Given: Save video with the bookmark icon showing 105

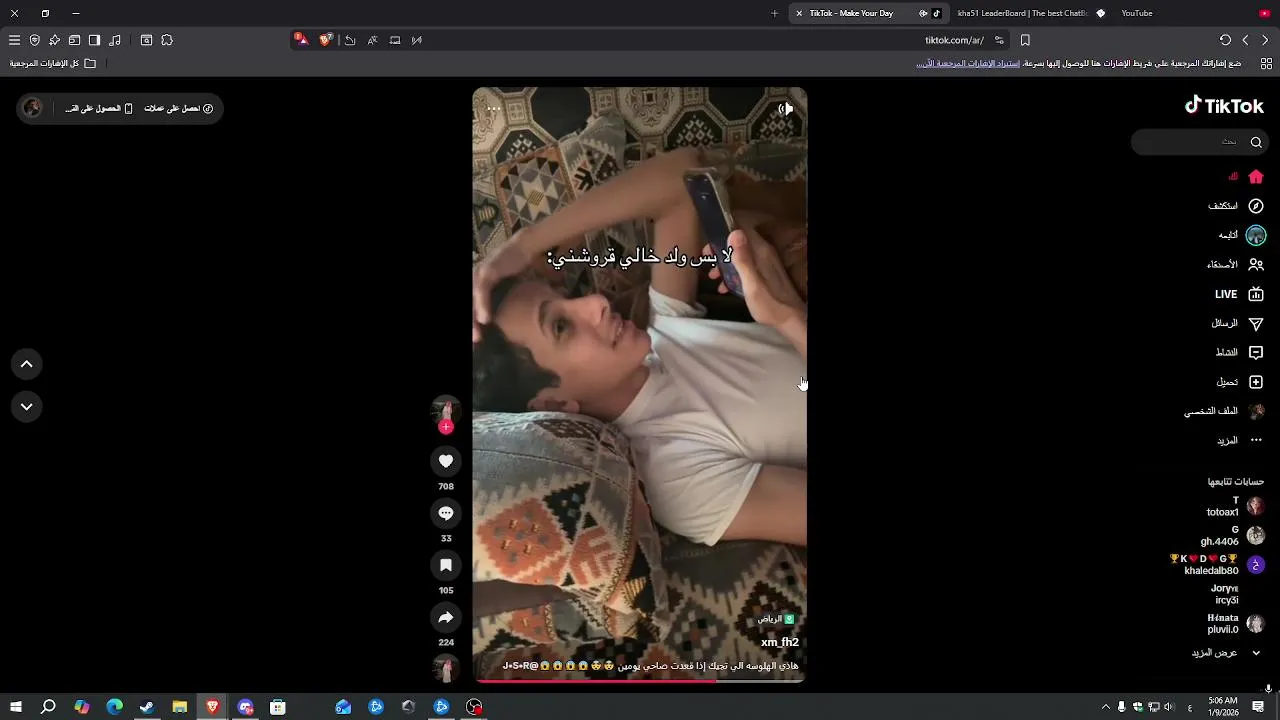Looking at the screenshot, I should (446, 565).
